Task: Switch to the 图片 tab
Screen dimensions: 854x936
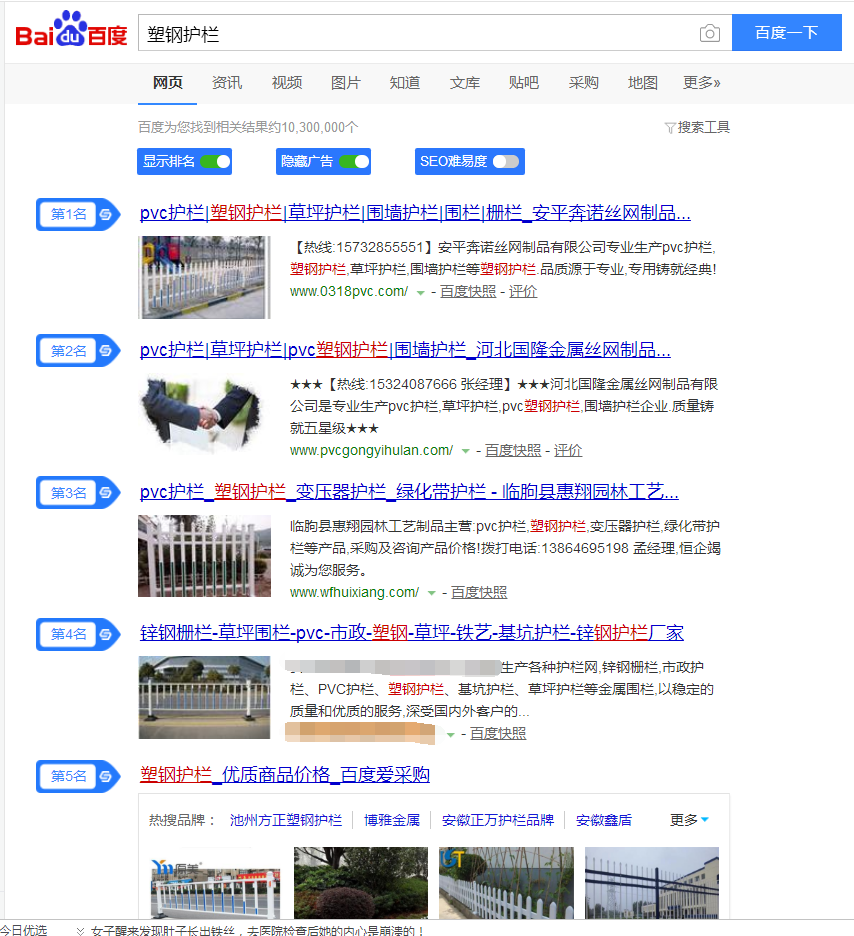Action: [346, 82]
